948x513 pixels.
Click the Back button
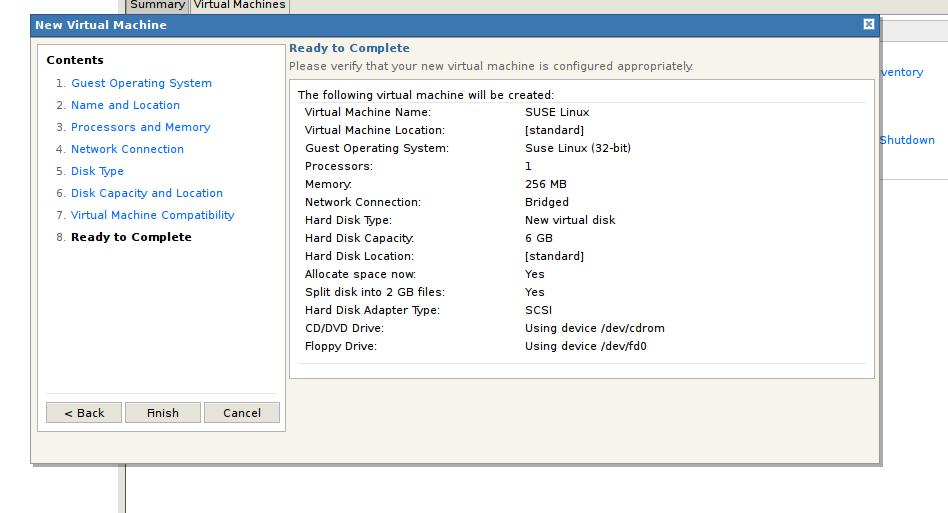[84, 413]
